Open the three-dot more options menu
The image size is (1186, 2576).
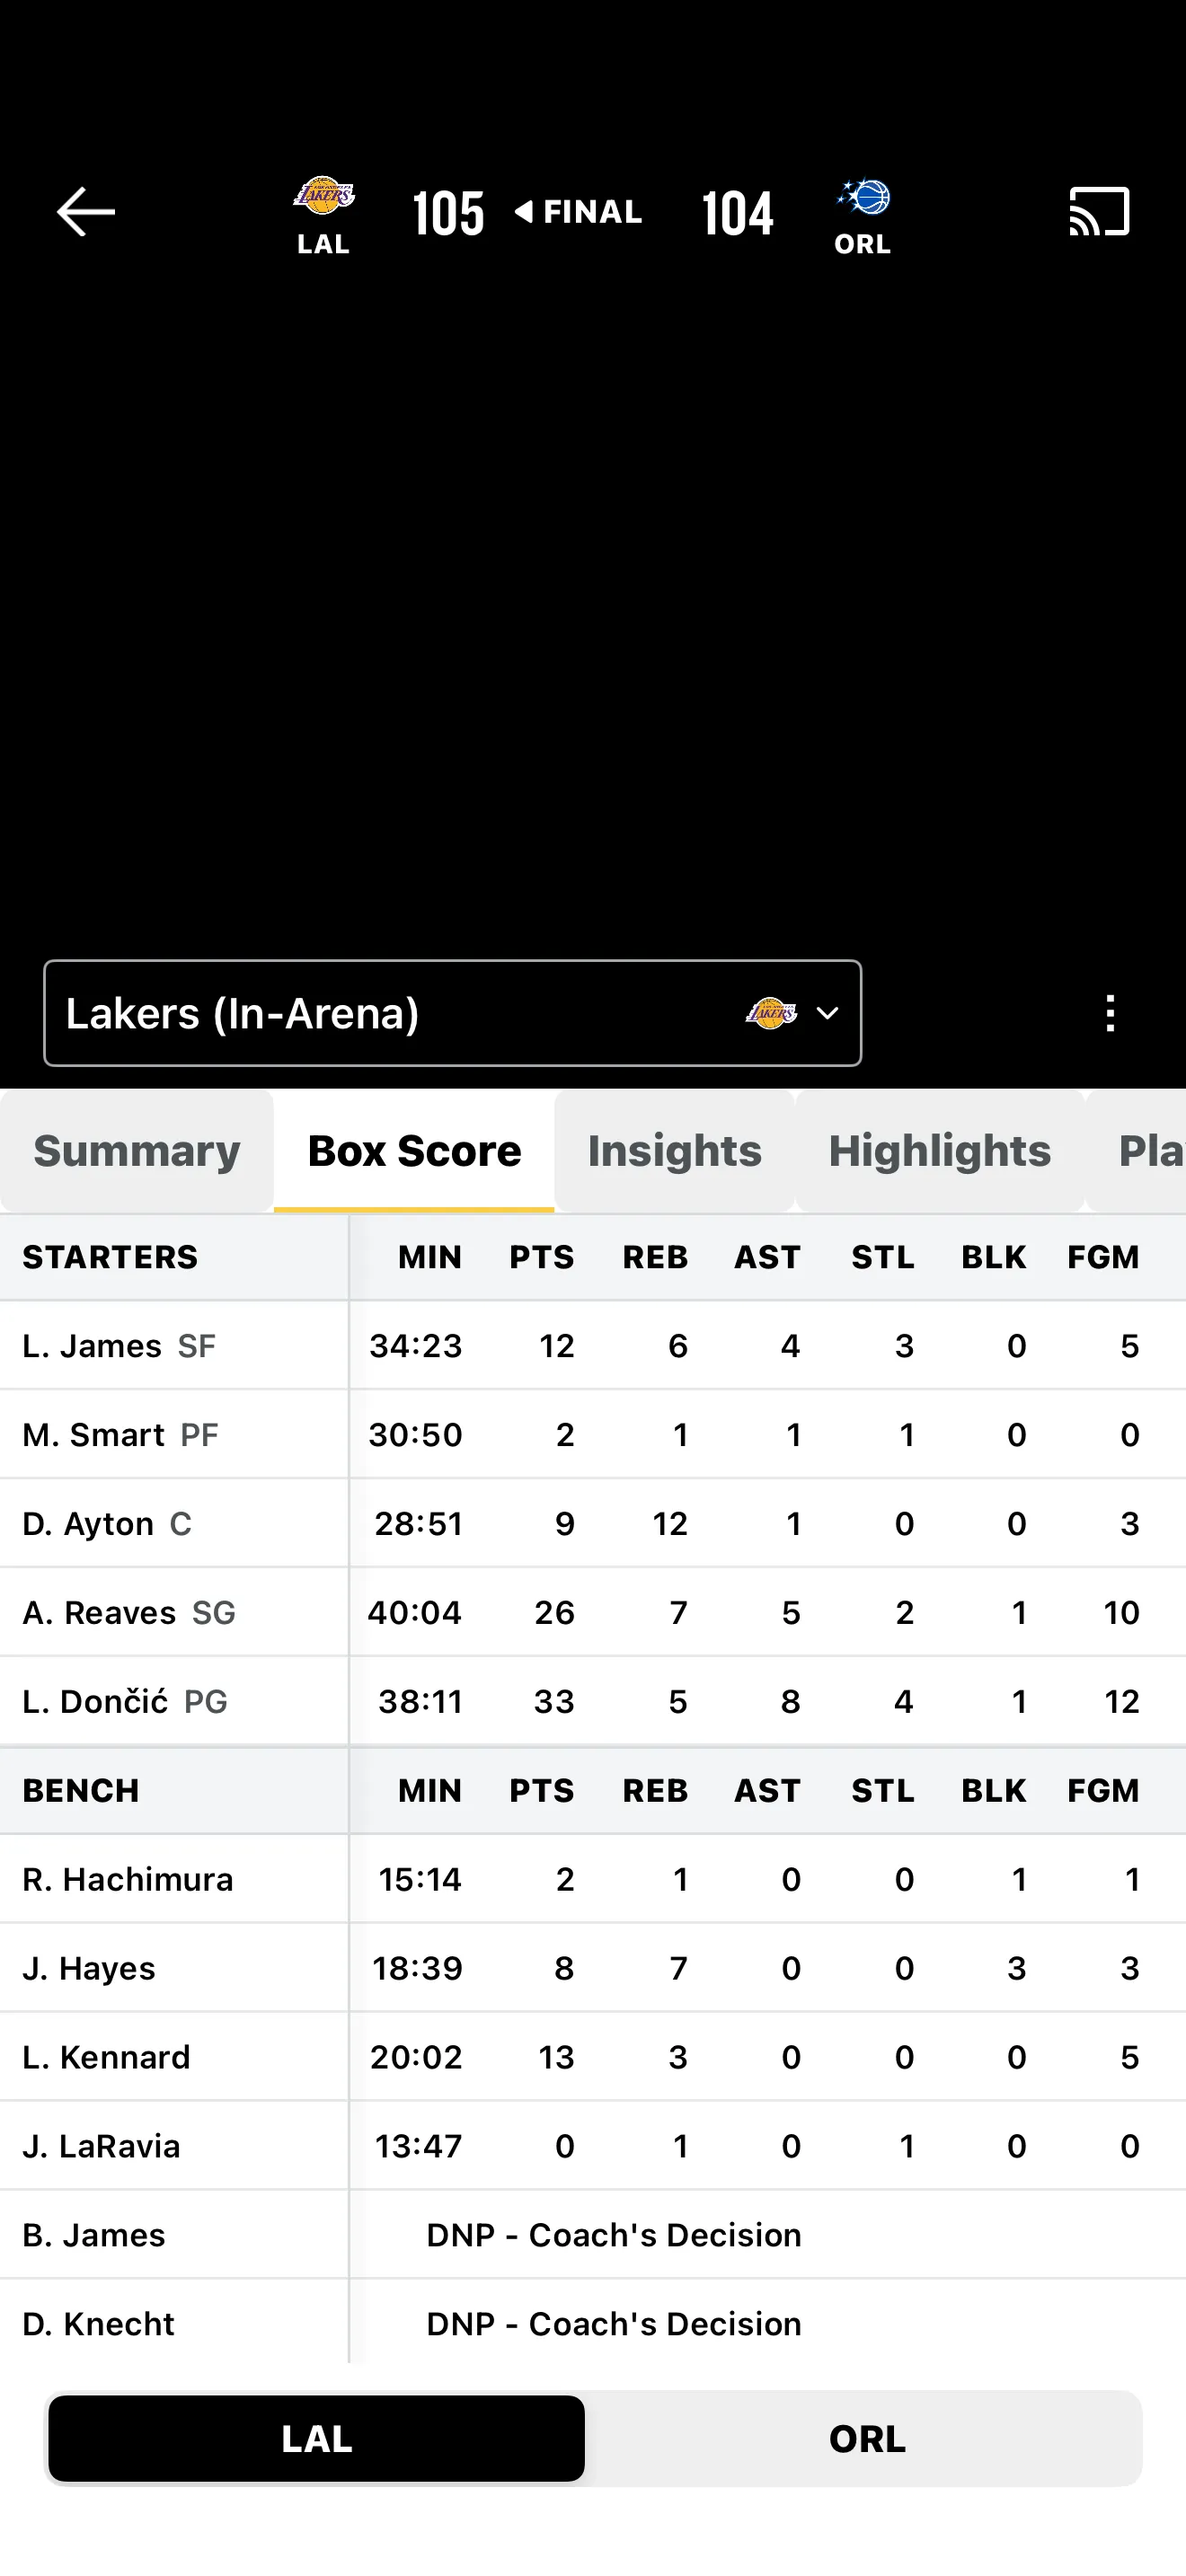point(1110,1013)
